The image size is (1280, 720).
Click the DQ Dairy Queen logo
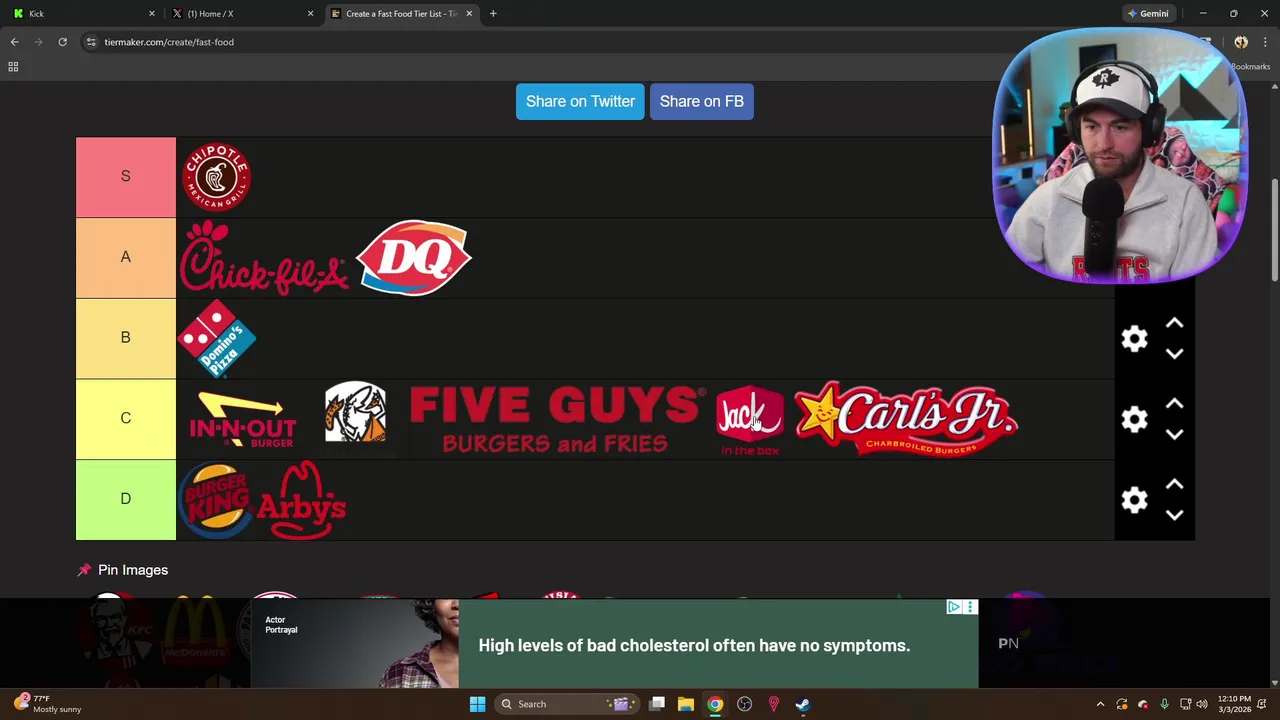click(x=413, y=258)
